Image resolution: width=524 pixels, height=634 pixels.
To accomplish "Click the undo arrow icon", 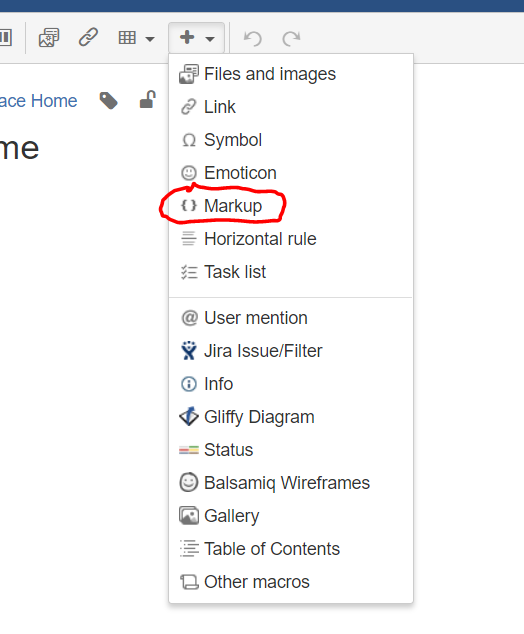I will (x=253, y=38).
